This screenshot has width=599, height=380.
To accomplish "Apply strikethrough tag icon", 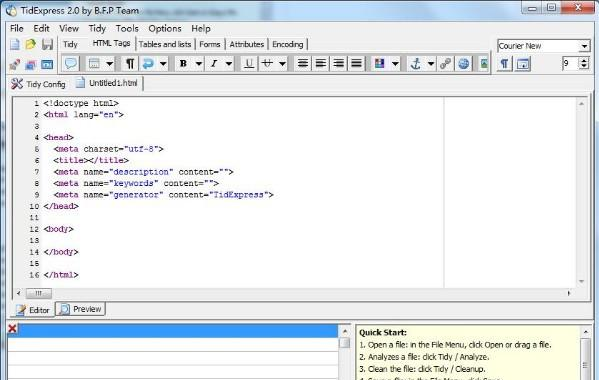I will [x=267, y=63].
